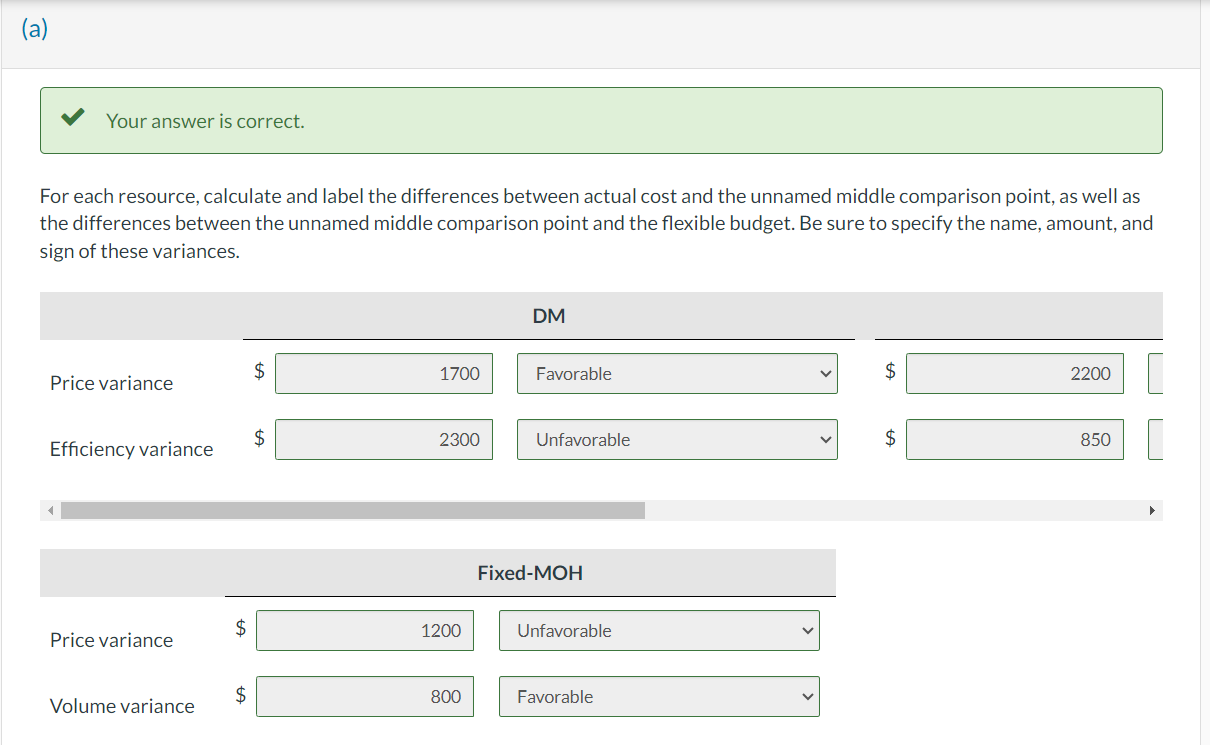Click the right scroll arrow on the scrollbar
The image size is (1210, 745).
point(1152,510)
